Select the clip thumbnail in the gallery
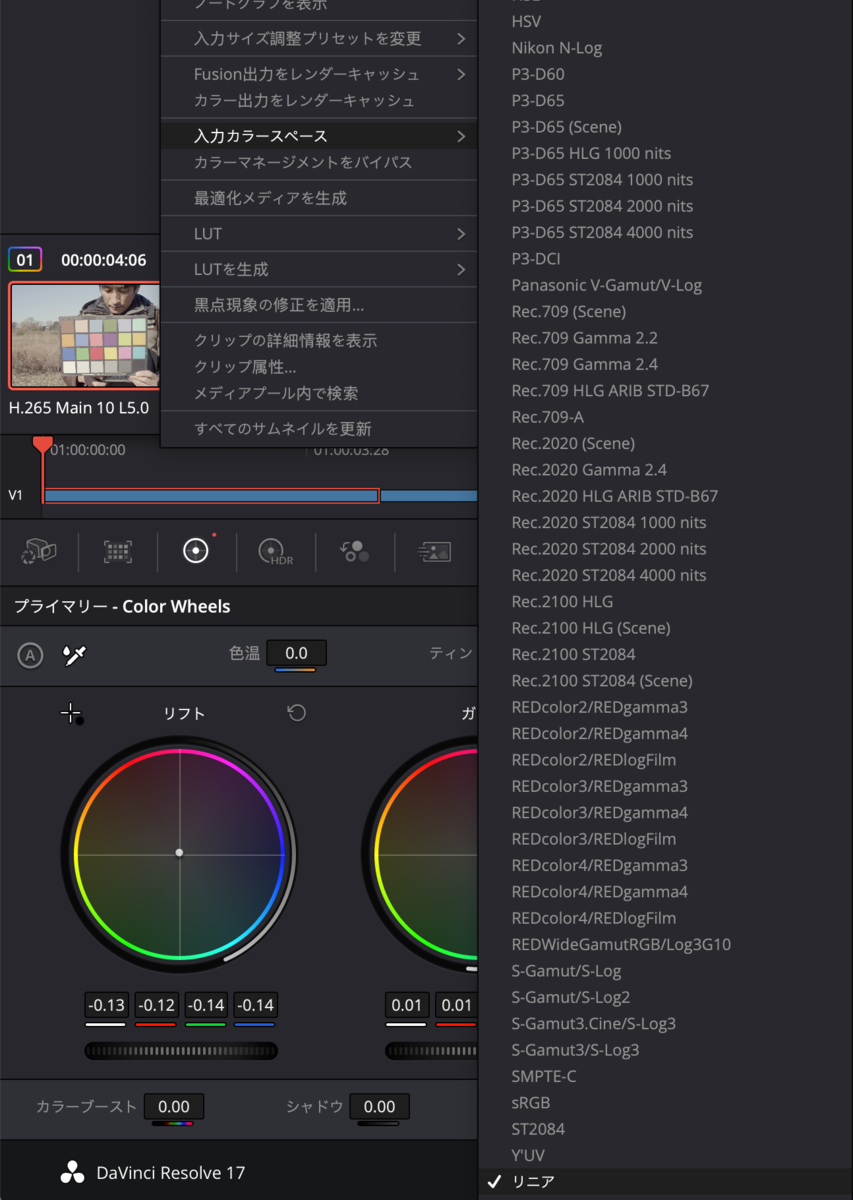 pos(84,335)
